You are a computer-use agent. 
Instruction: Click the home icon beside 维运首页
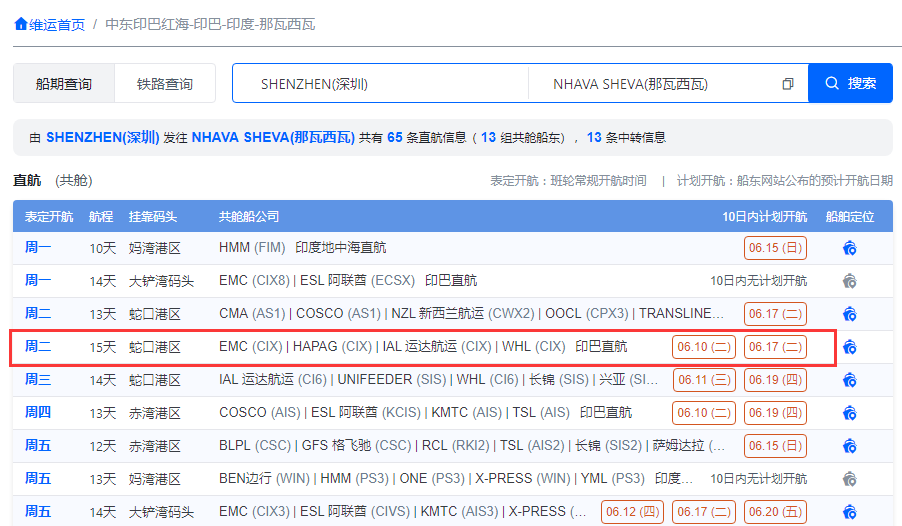click(21, 24)
